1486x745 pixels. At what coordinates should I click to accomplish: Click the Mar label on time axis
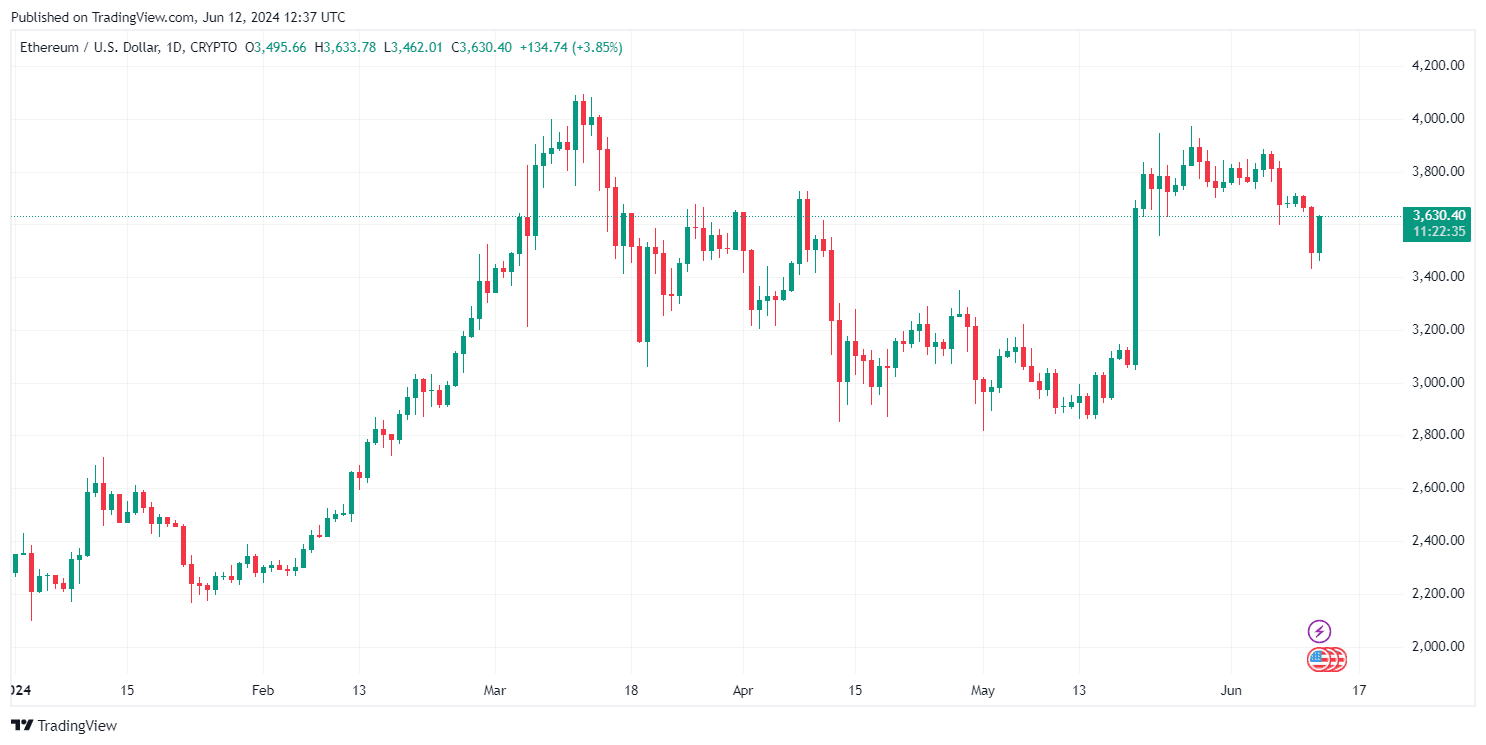tap(495, 690)
